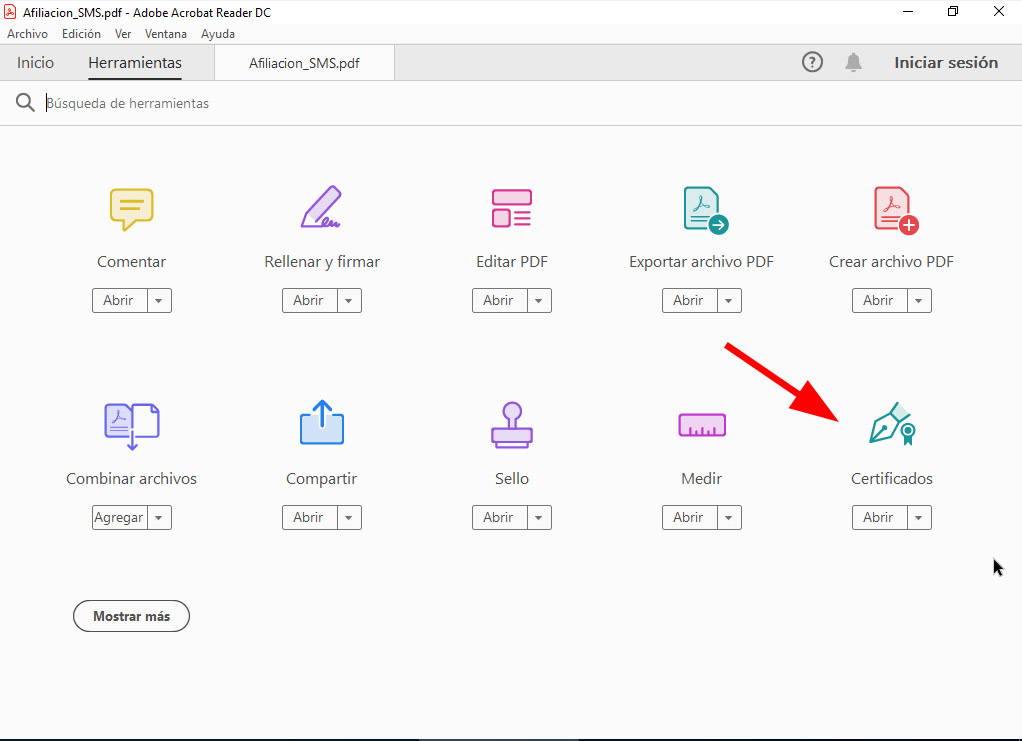Switch to the Herramientas tab

[135, 63]
